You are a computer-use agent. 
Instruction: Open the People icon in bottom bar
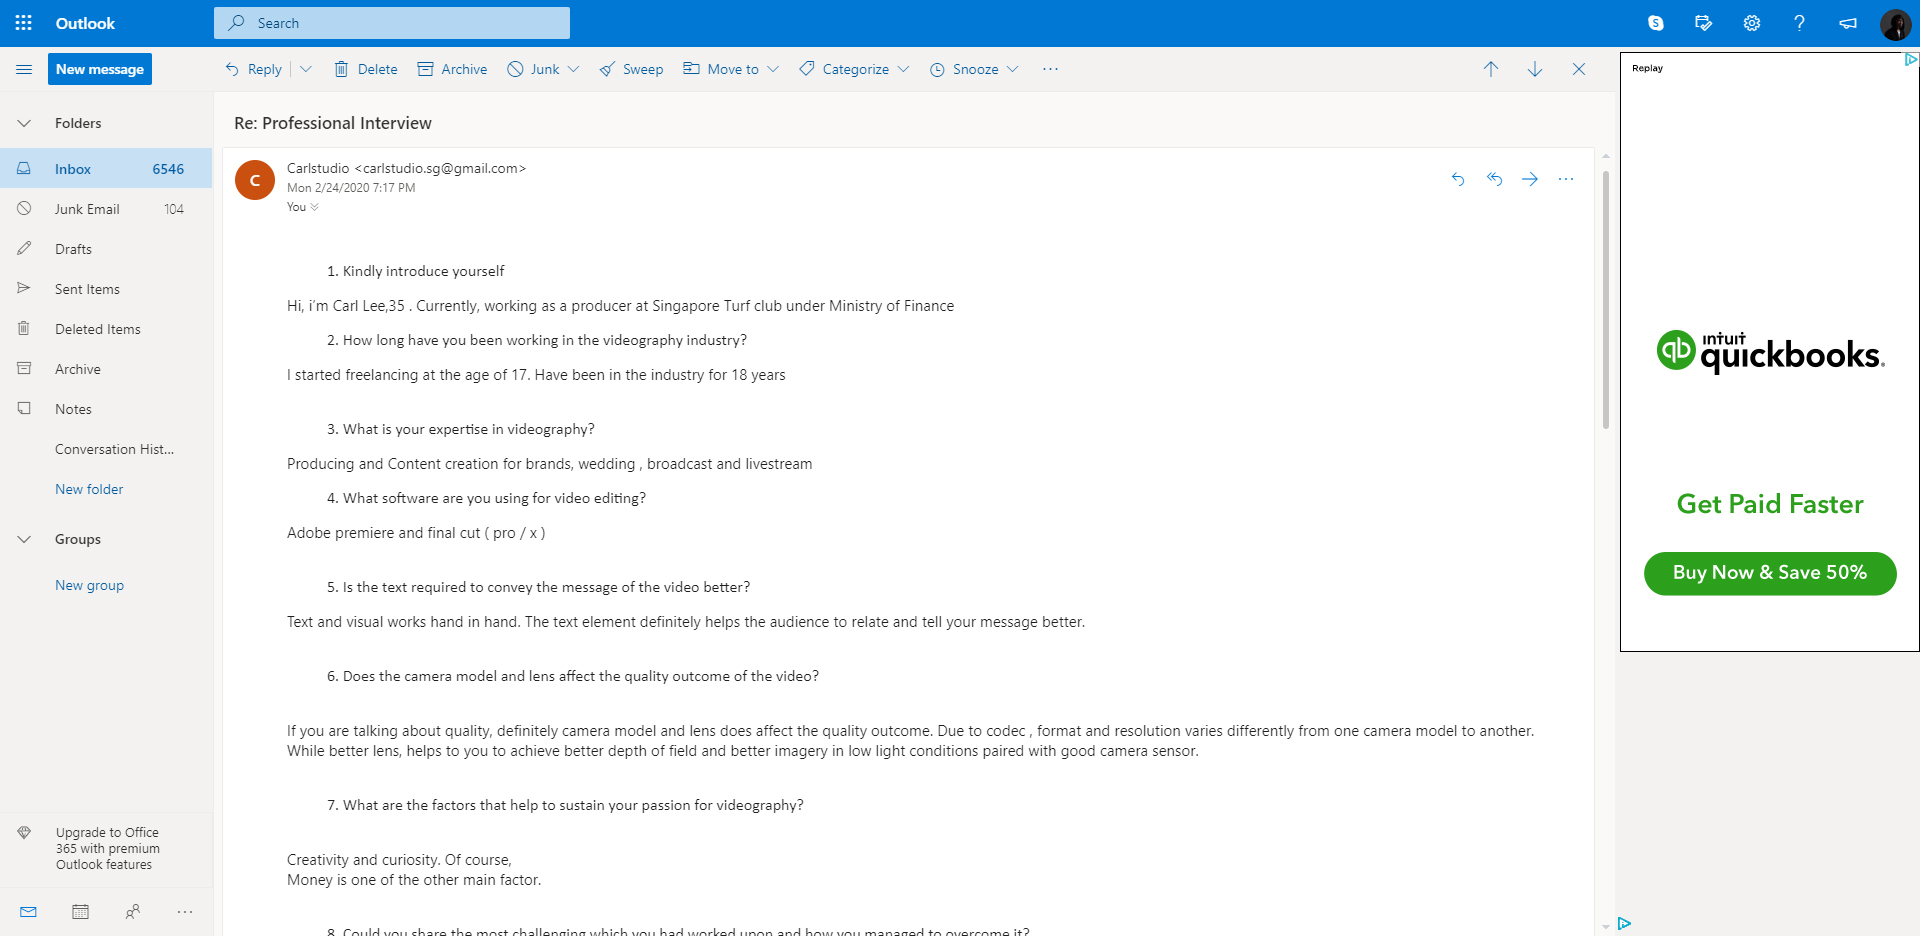133,911
